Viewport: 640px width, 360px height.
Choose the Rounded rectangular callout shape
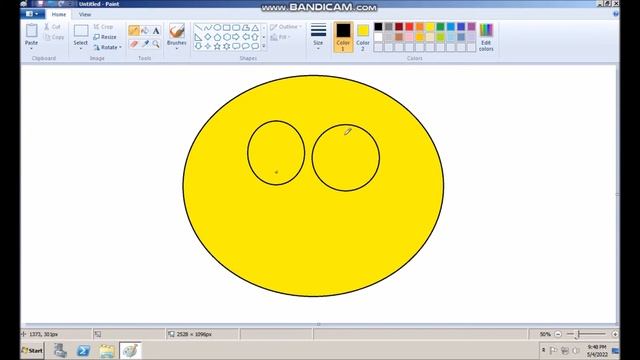click(236, 46)
